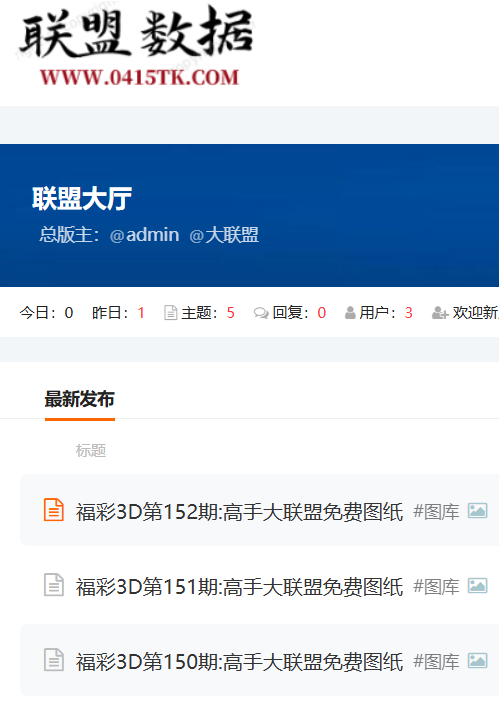
Task: Open thread 福彩3D第150期:高手大联盟免费图纸
Action: pos(240,662)
